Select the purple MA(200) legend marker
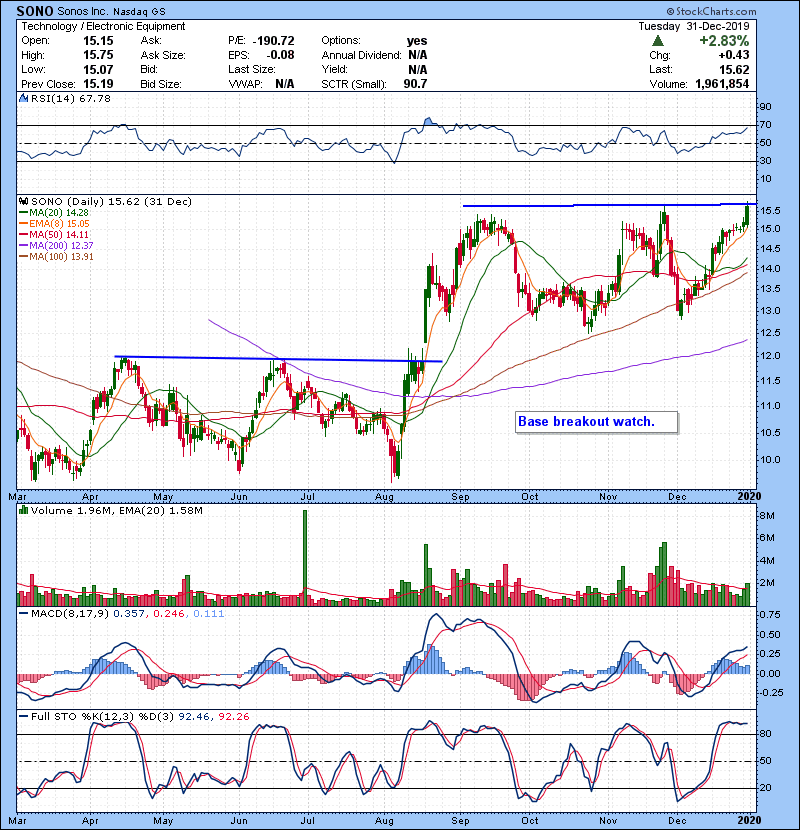The height and width of the screenshot is (830, 800). tap(23, 246)
